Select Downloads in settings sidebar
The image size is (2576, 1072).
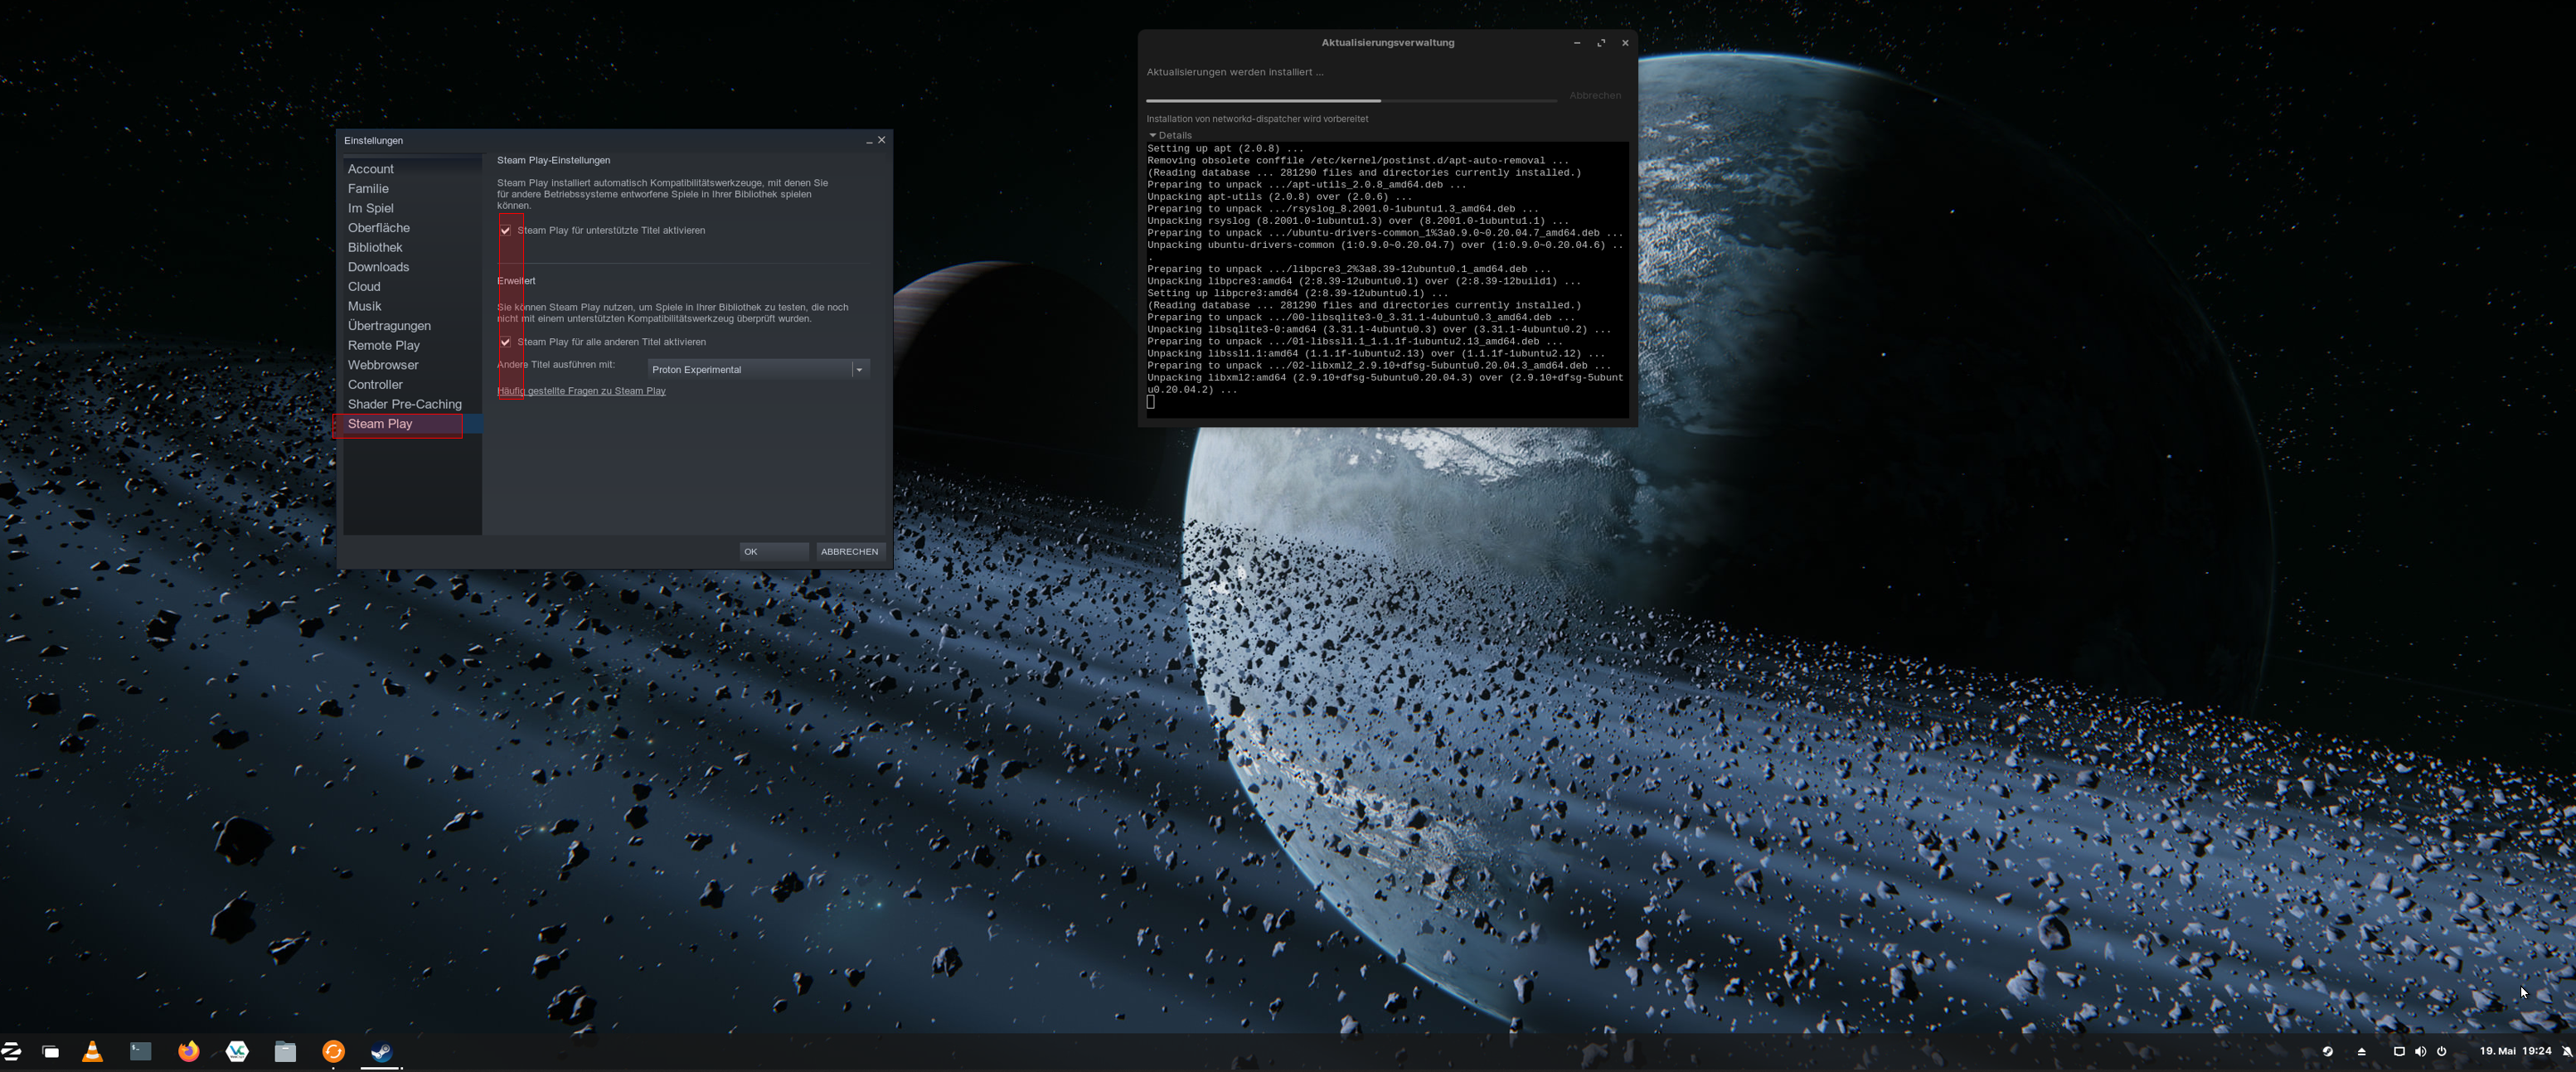tap(378, 267)
